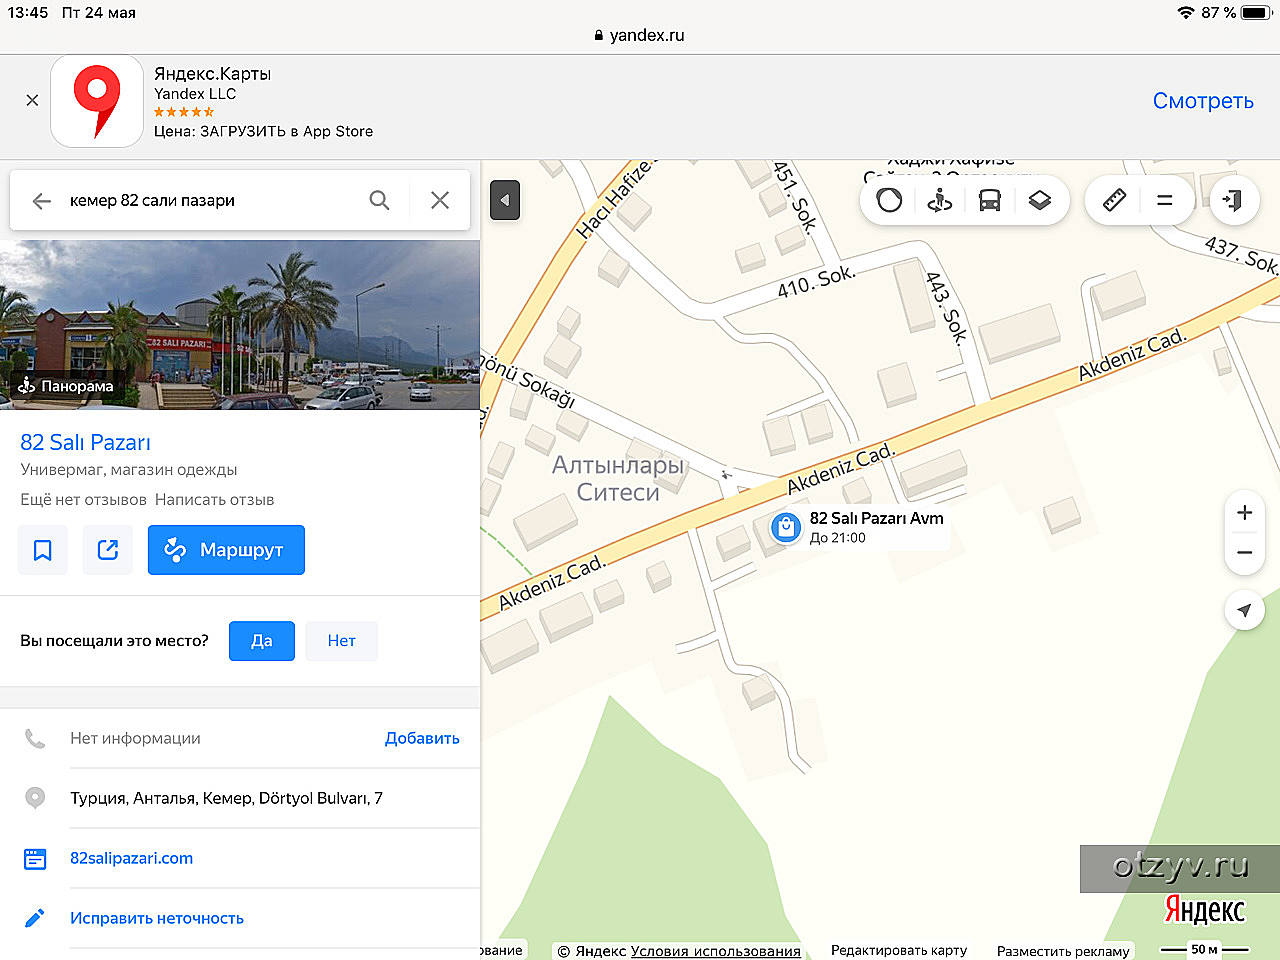Open the hamburger menu on map
Viewport: 1280px width, 960px height.
coord(1165,201)
